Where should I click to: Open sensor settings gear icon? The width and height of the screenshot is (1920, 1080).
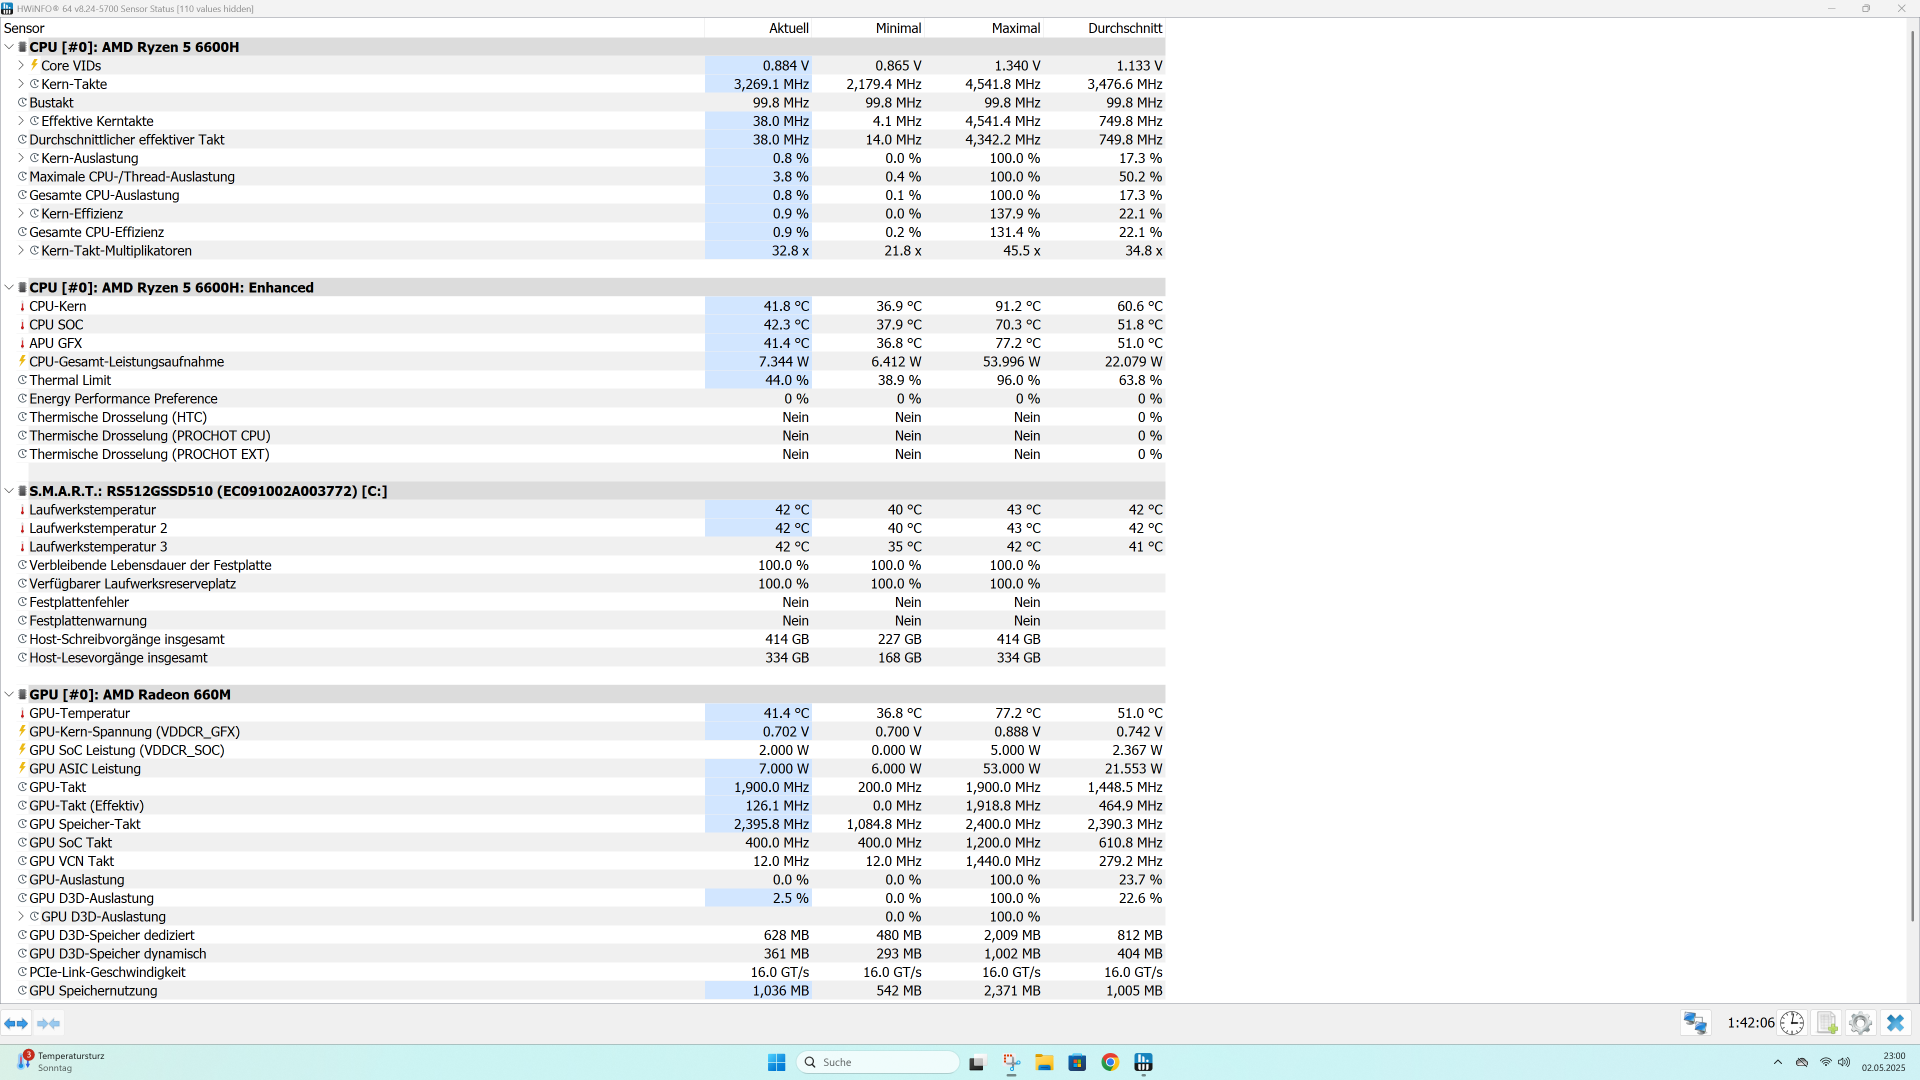pyautogui.click(x=1860, y=1023)
